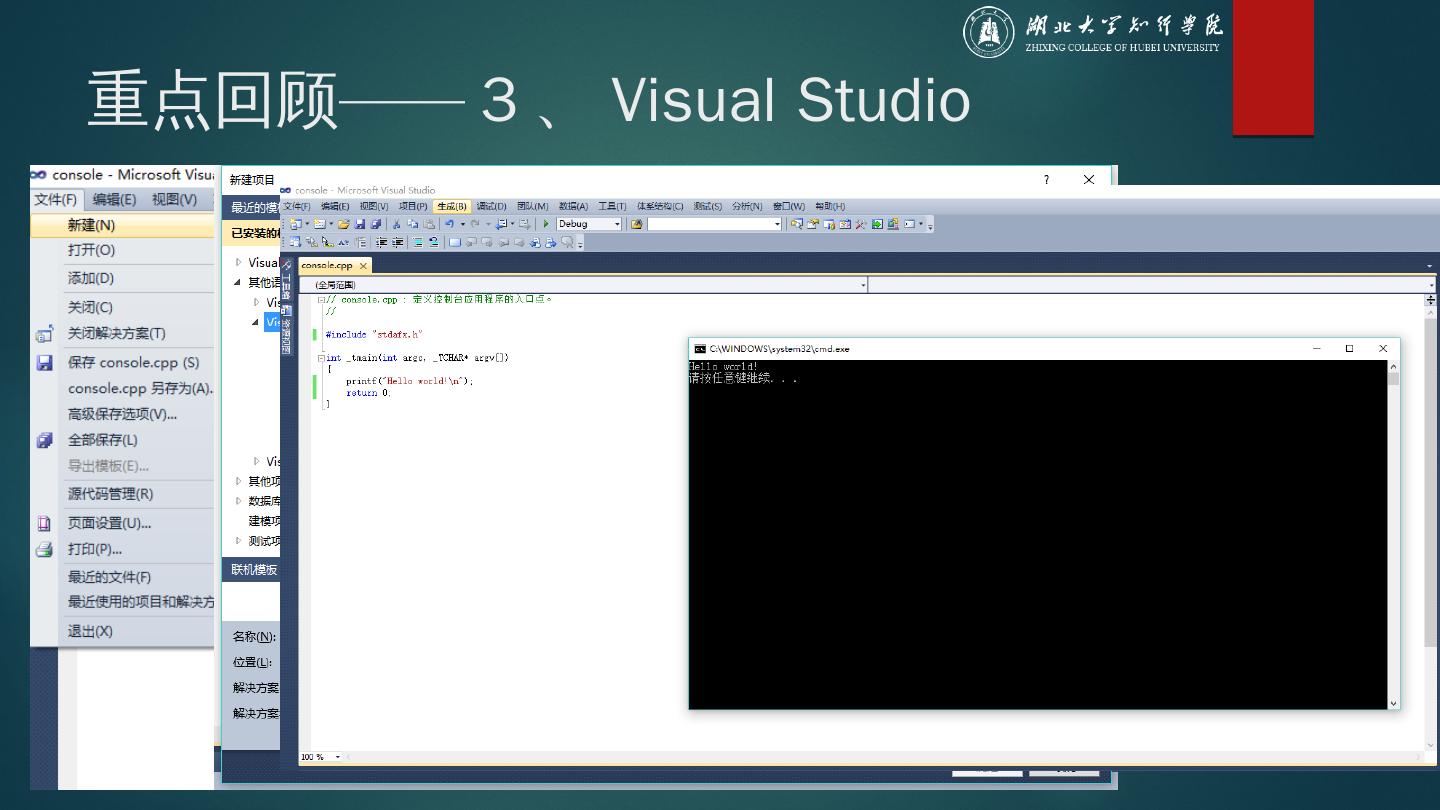Viewport: 1440px width, 810px height.
Task: Click the New Project toolbar icon
Action: (296, 224)
